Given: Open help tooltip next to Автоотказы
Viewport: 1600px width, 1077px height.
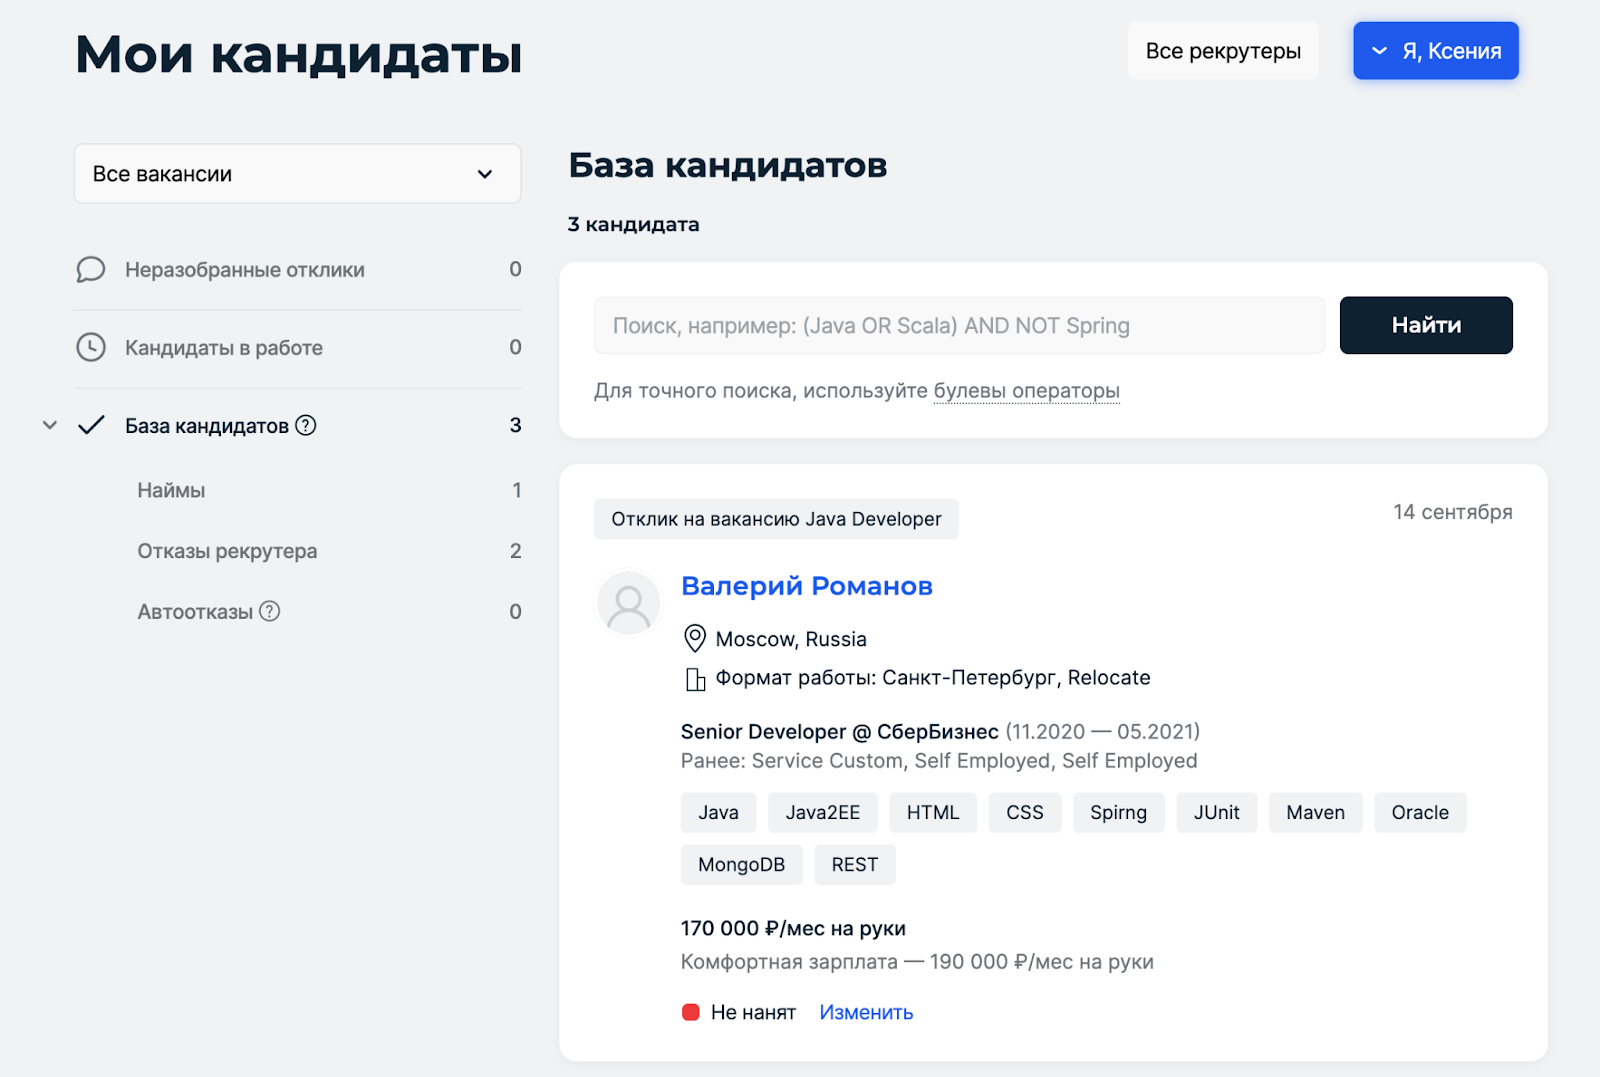Looking at the screenshot, I should pos(270,611).
